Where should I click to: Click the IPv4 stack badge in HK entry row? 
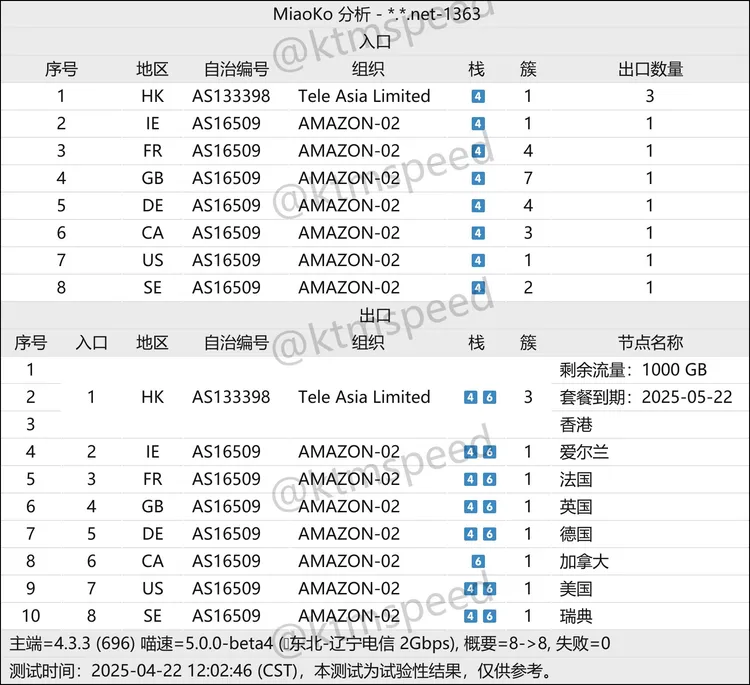tap(478, 96)
